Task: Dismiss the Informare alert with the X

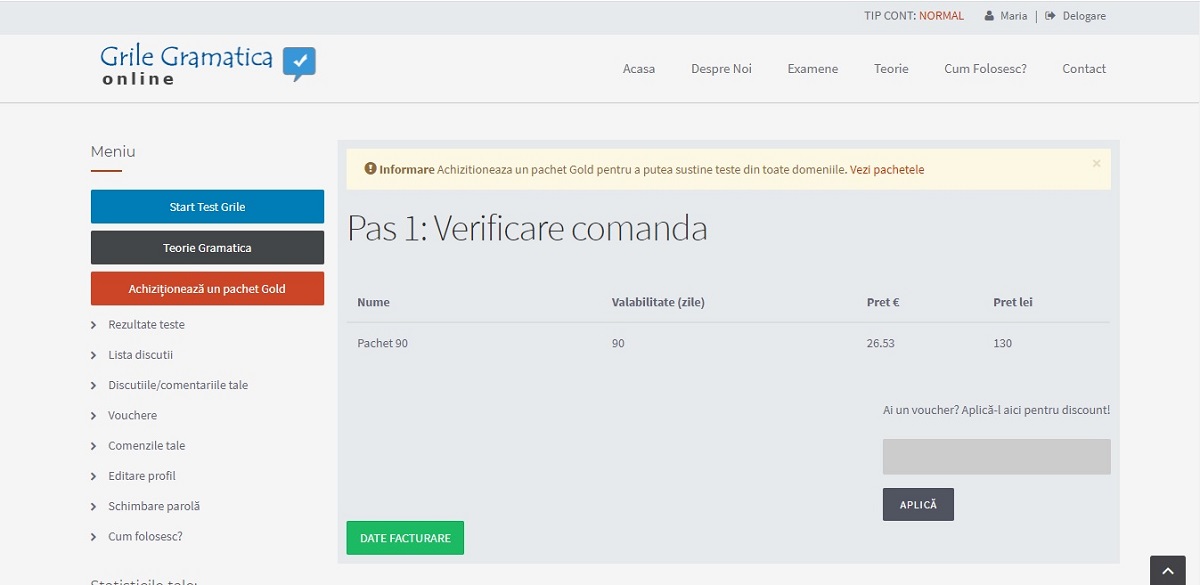Action: pyautogui.click(x=1096, y=163)
